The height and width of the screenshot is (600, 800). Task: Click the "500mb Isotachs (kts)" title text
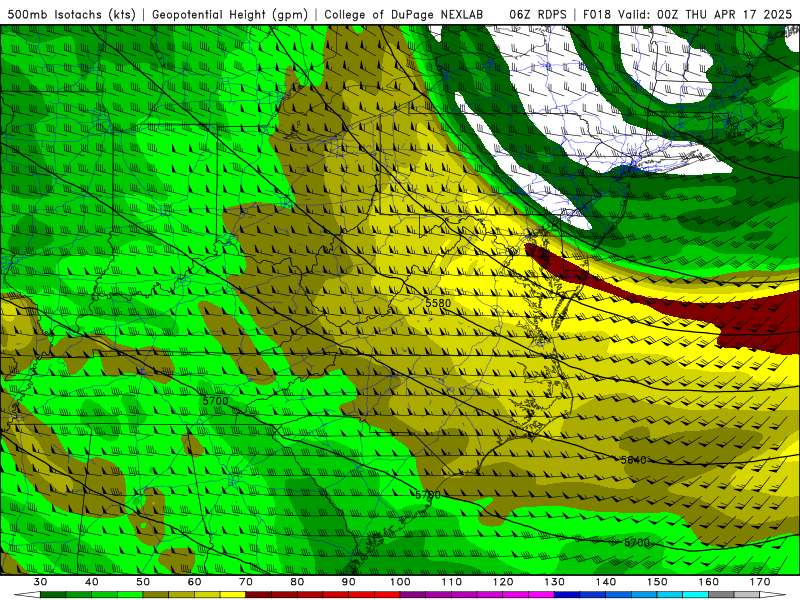pyautogui.click(x=72, y=15)
